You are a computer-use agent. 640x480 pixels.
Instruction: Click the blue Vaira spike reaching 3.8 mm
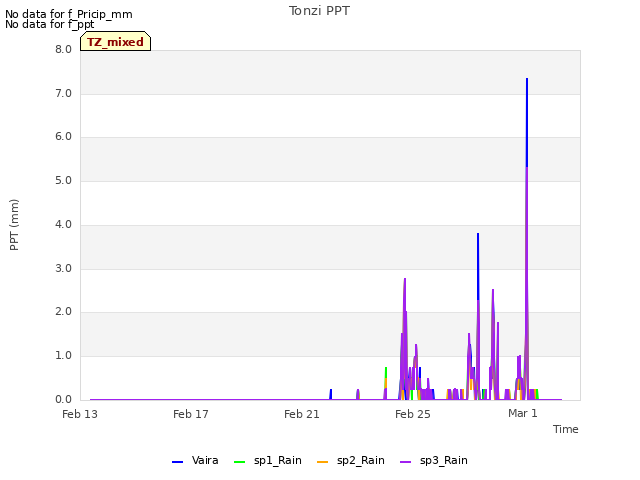[x=478, y=265]
